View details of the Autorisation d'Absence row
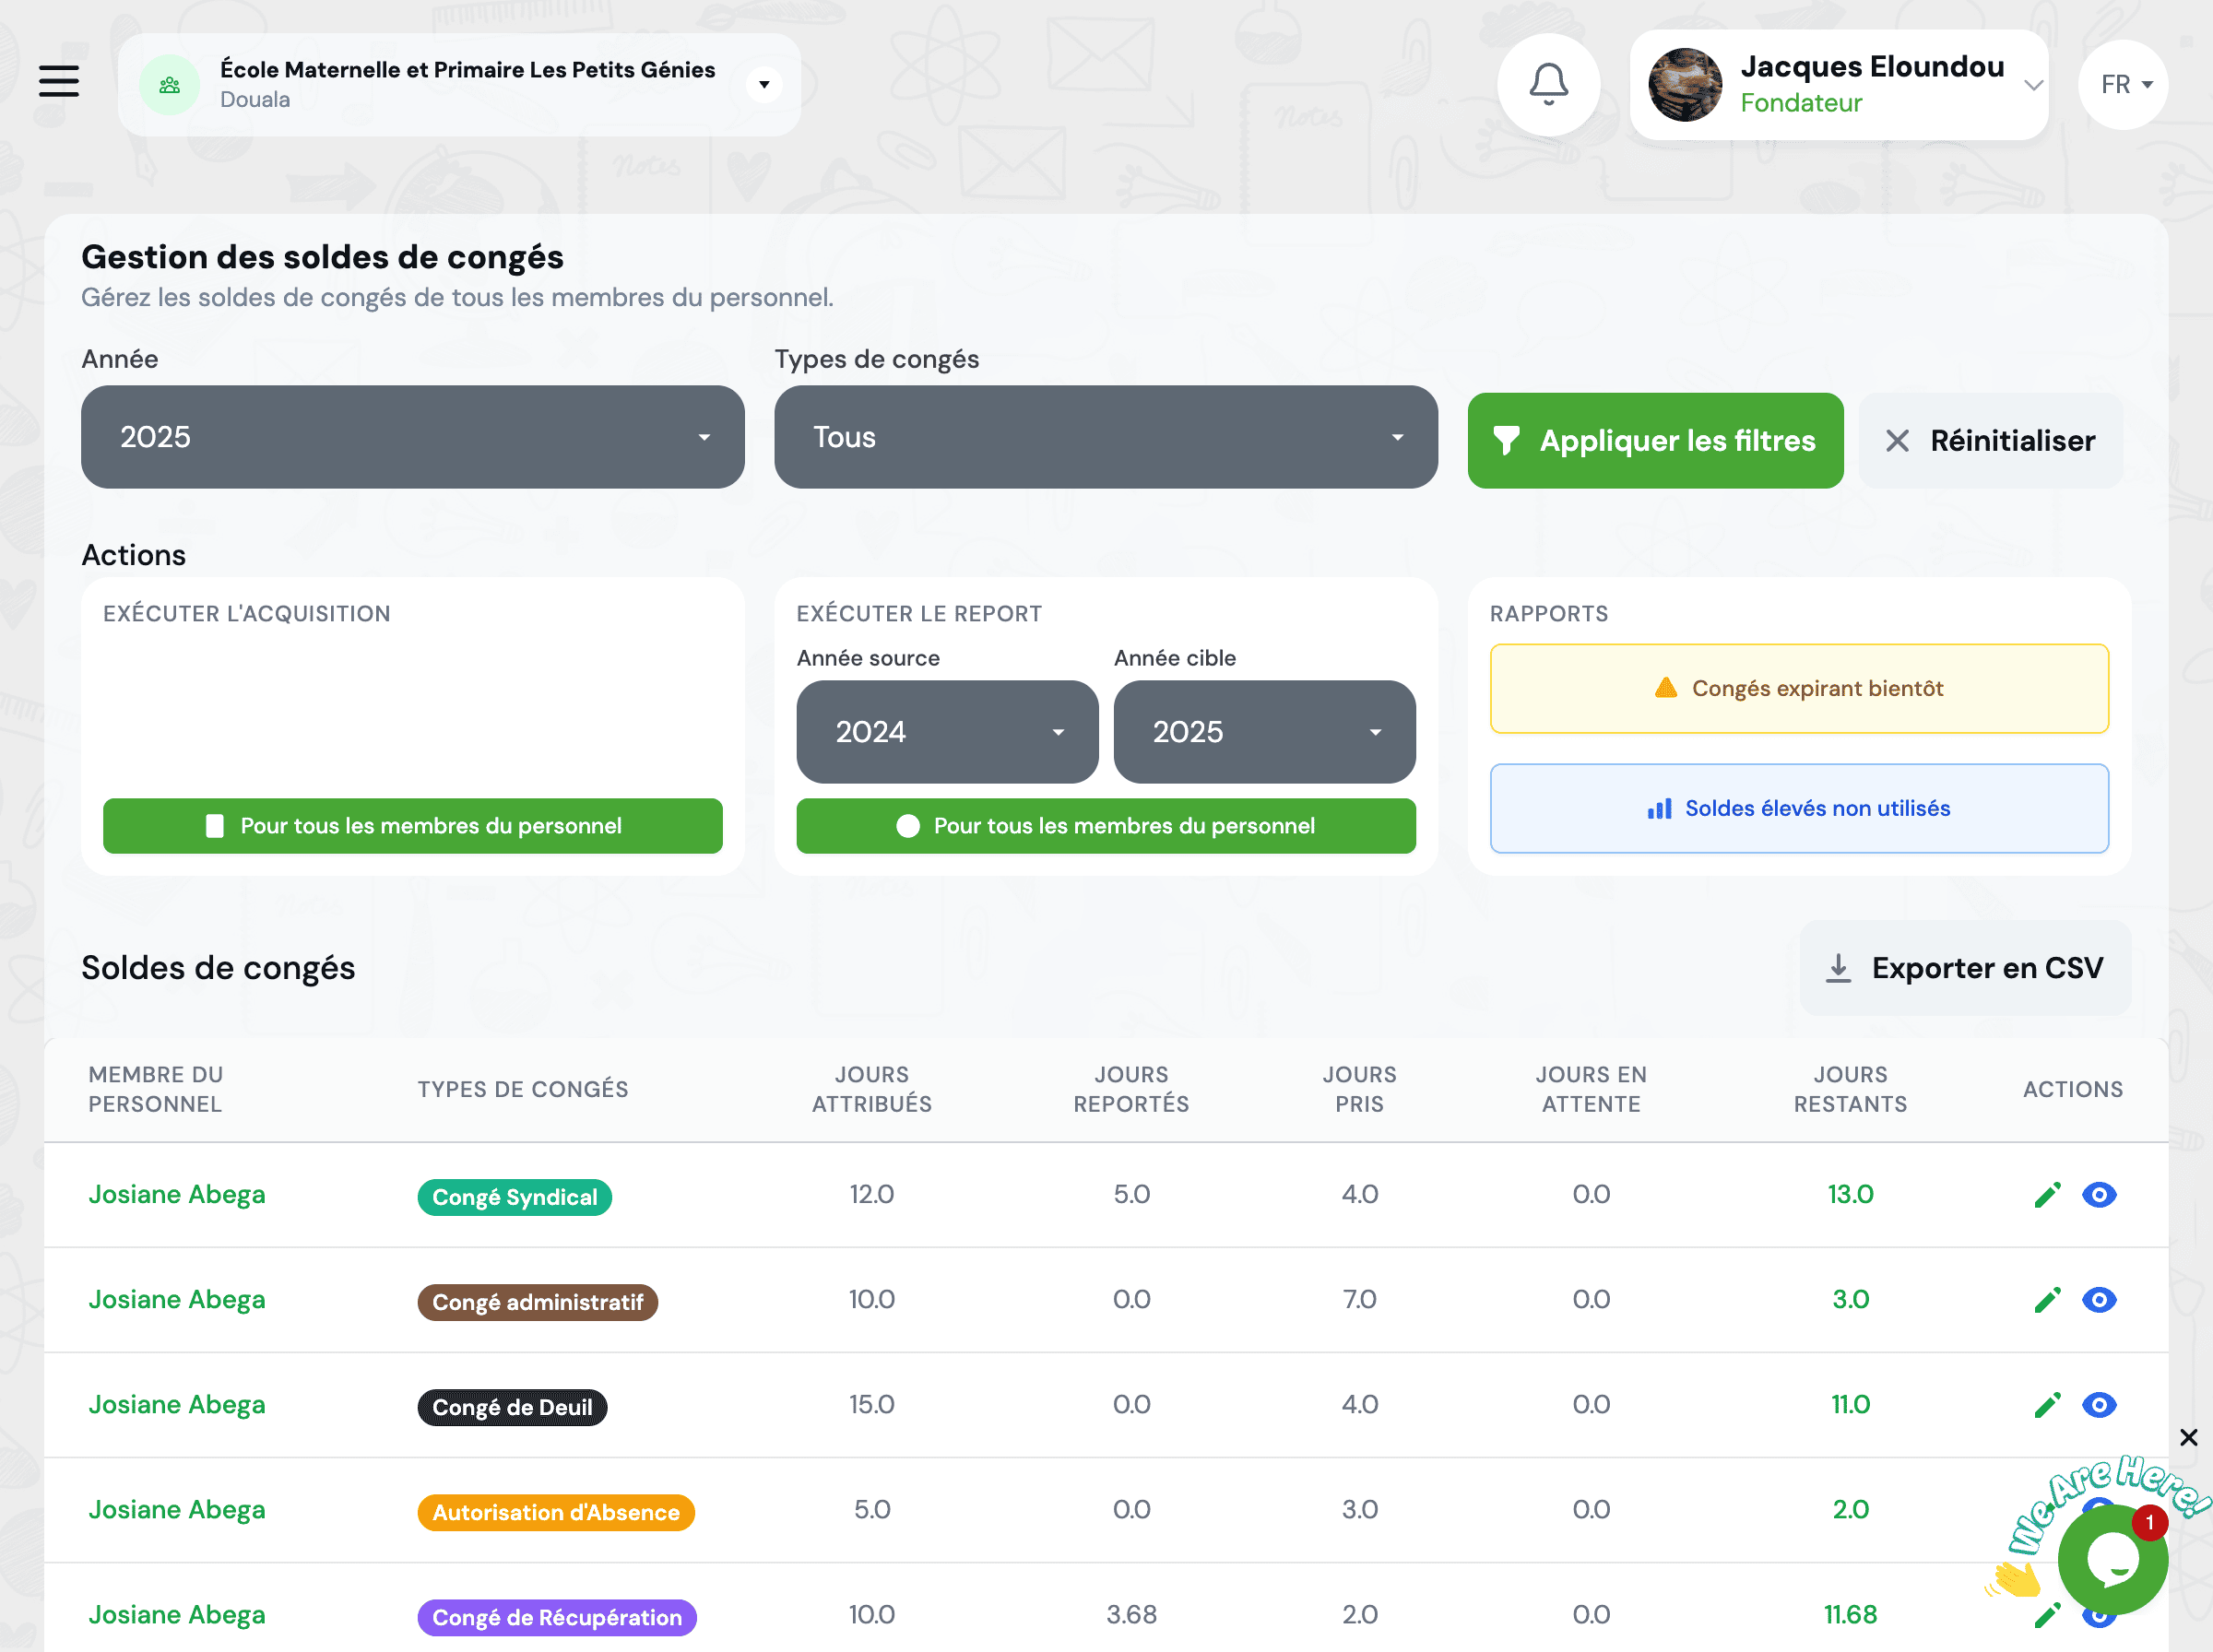This screenshot has width=2213, height=1652. click(x=2099, y=1509)
